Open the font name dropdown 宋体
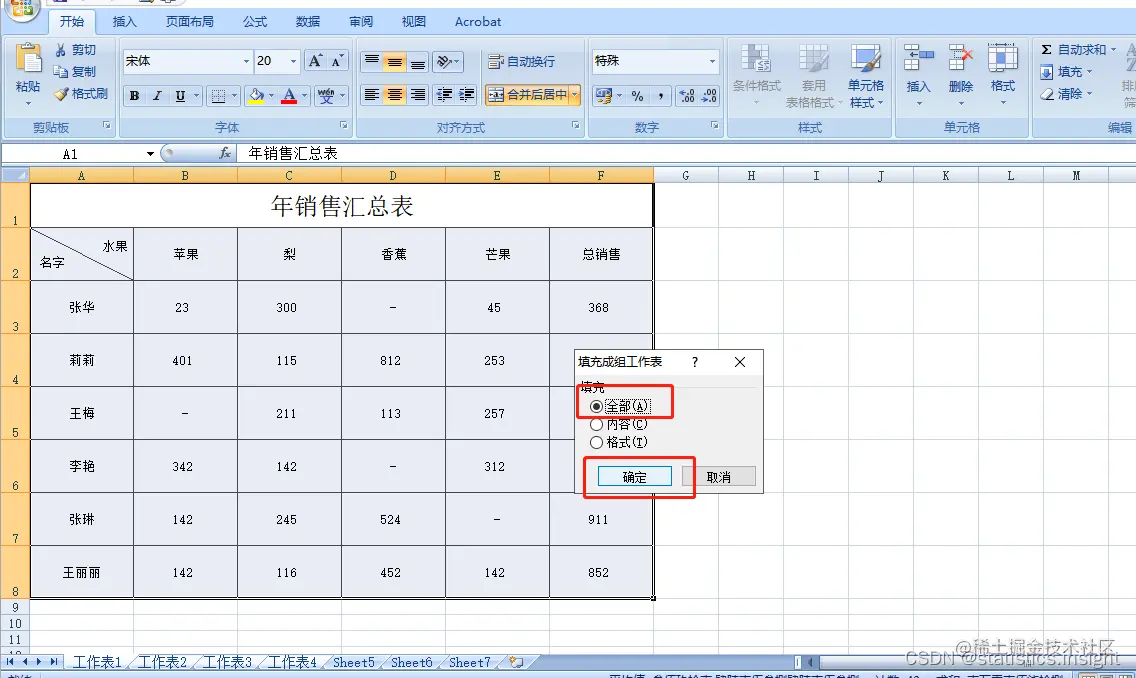 coord(246,62)
